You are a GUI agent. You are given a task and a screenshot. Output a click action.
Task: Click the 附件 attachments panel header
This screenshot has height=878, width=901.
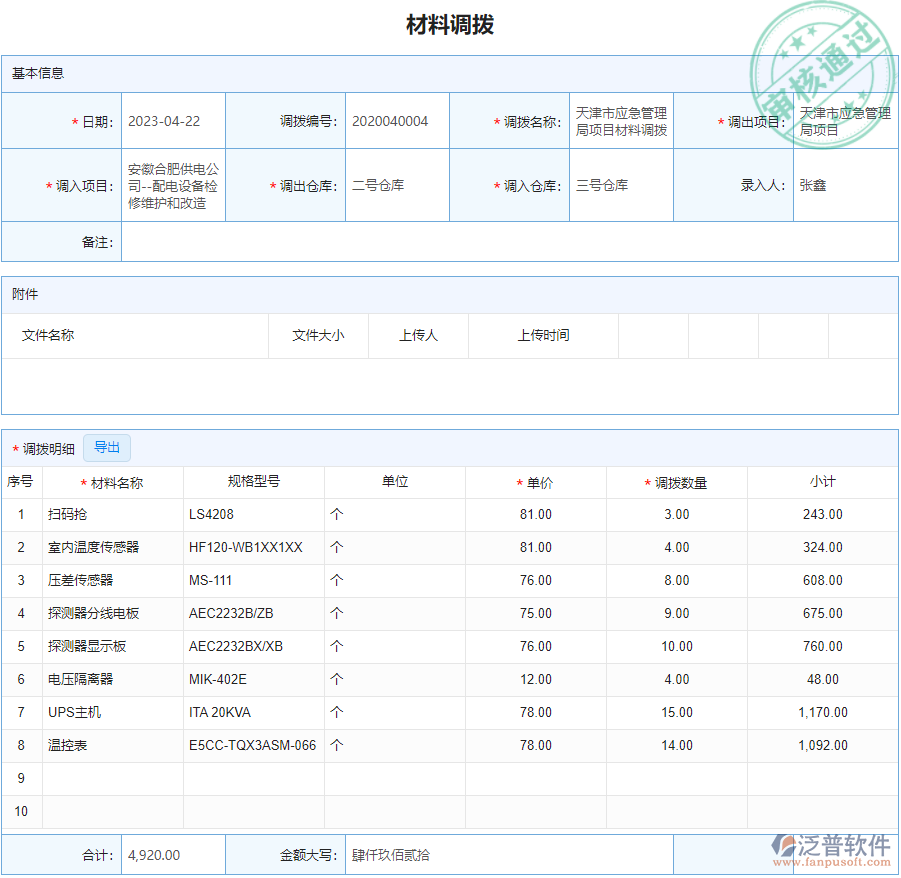tap(25, 294)
